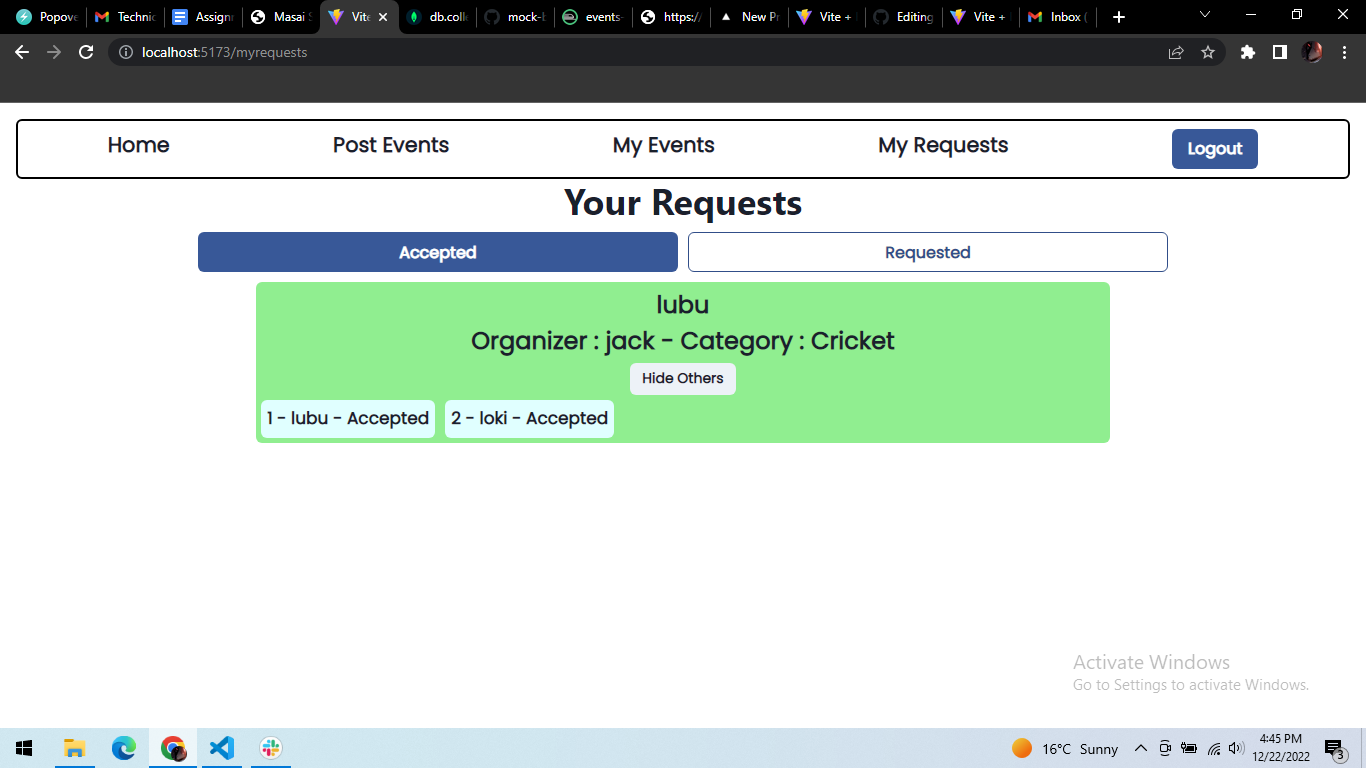
Task: Launch VS Code from the taskbar
Action: point(221,748)
